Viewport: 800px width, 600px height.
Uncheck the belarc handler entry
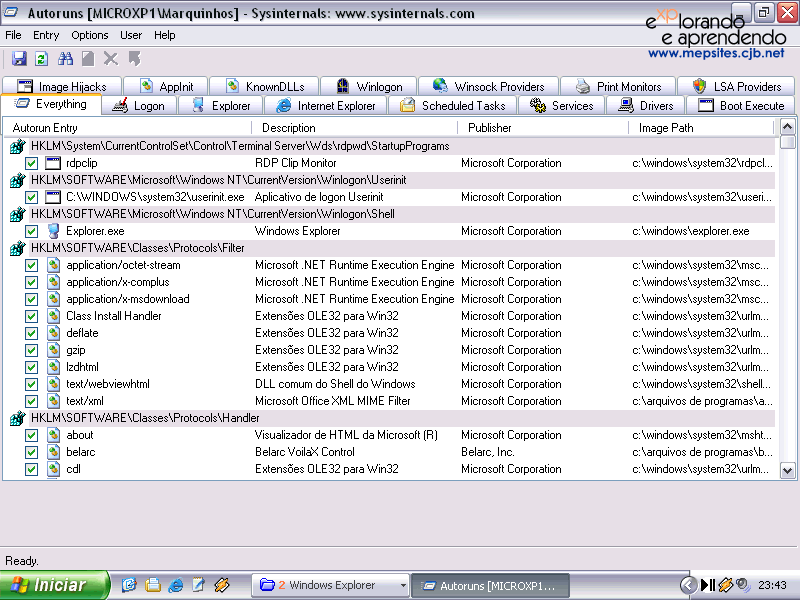[x=32, y=453]
